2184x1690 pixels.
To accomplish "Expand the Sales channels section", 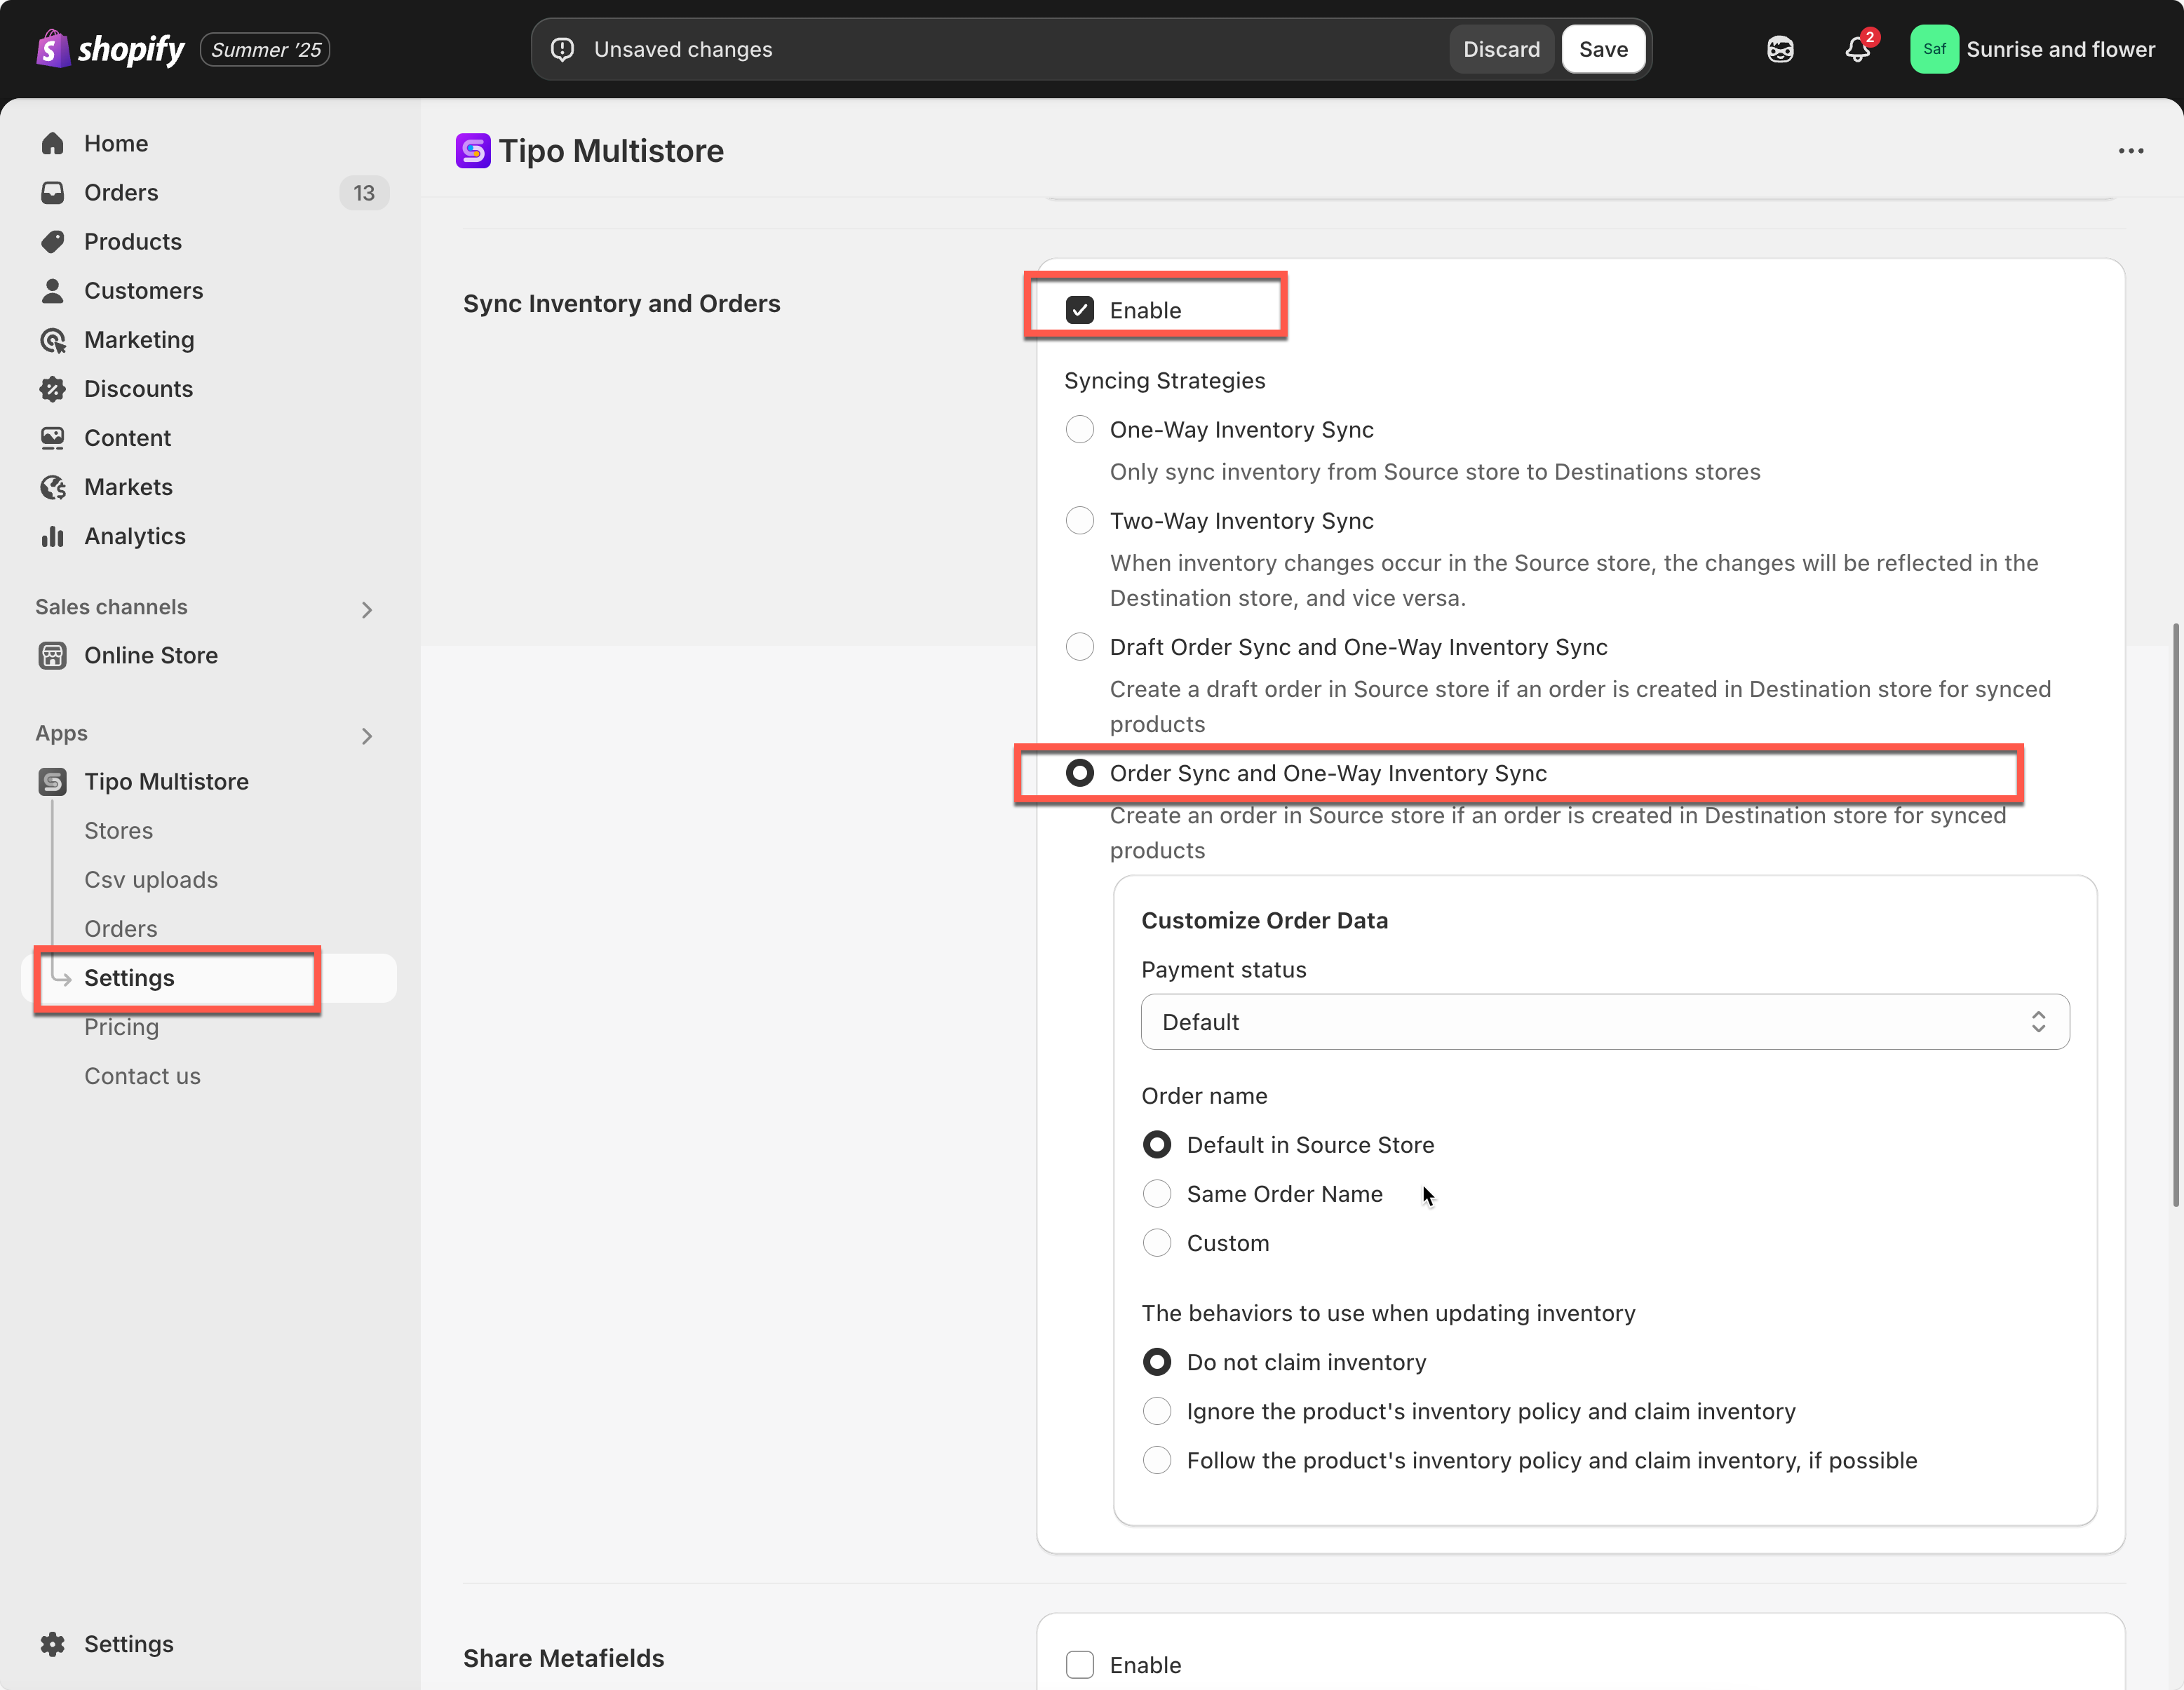I will 367,610.
